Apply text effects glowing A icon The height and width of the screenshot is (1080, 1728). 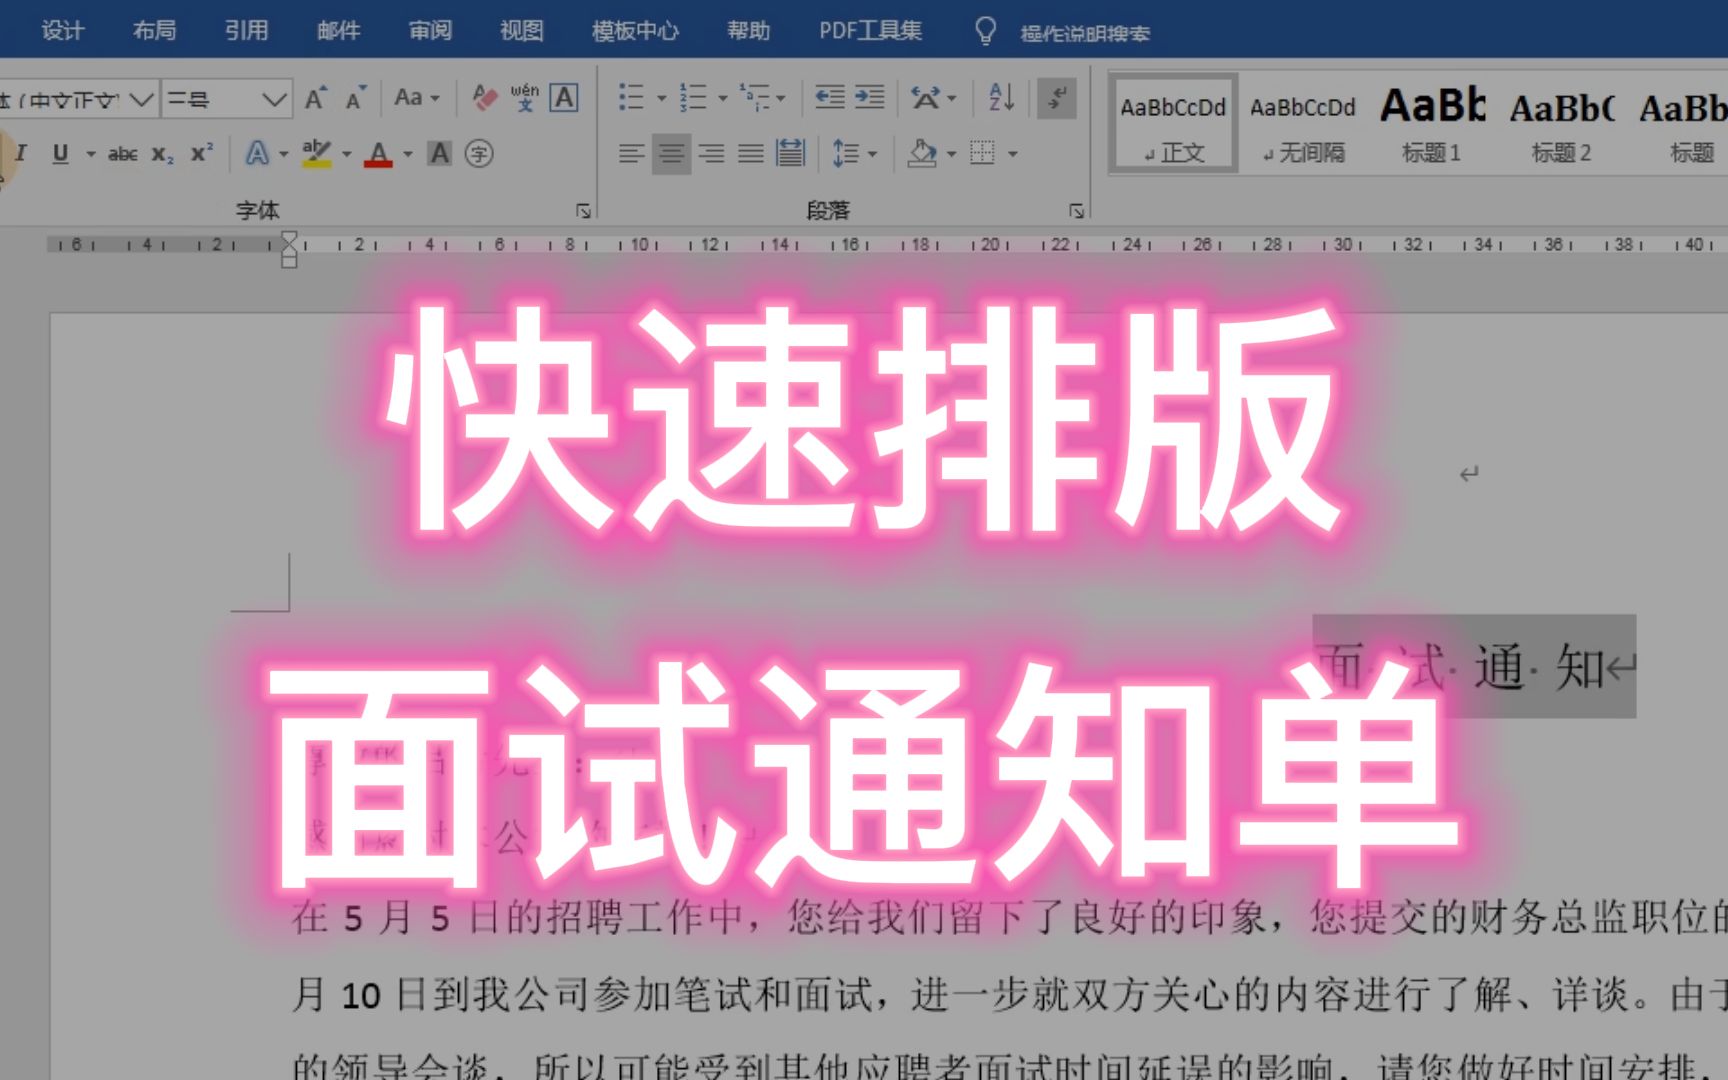click(x=257, y=154)
